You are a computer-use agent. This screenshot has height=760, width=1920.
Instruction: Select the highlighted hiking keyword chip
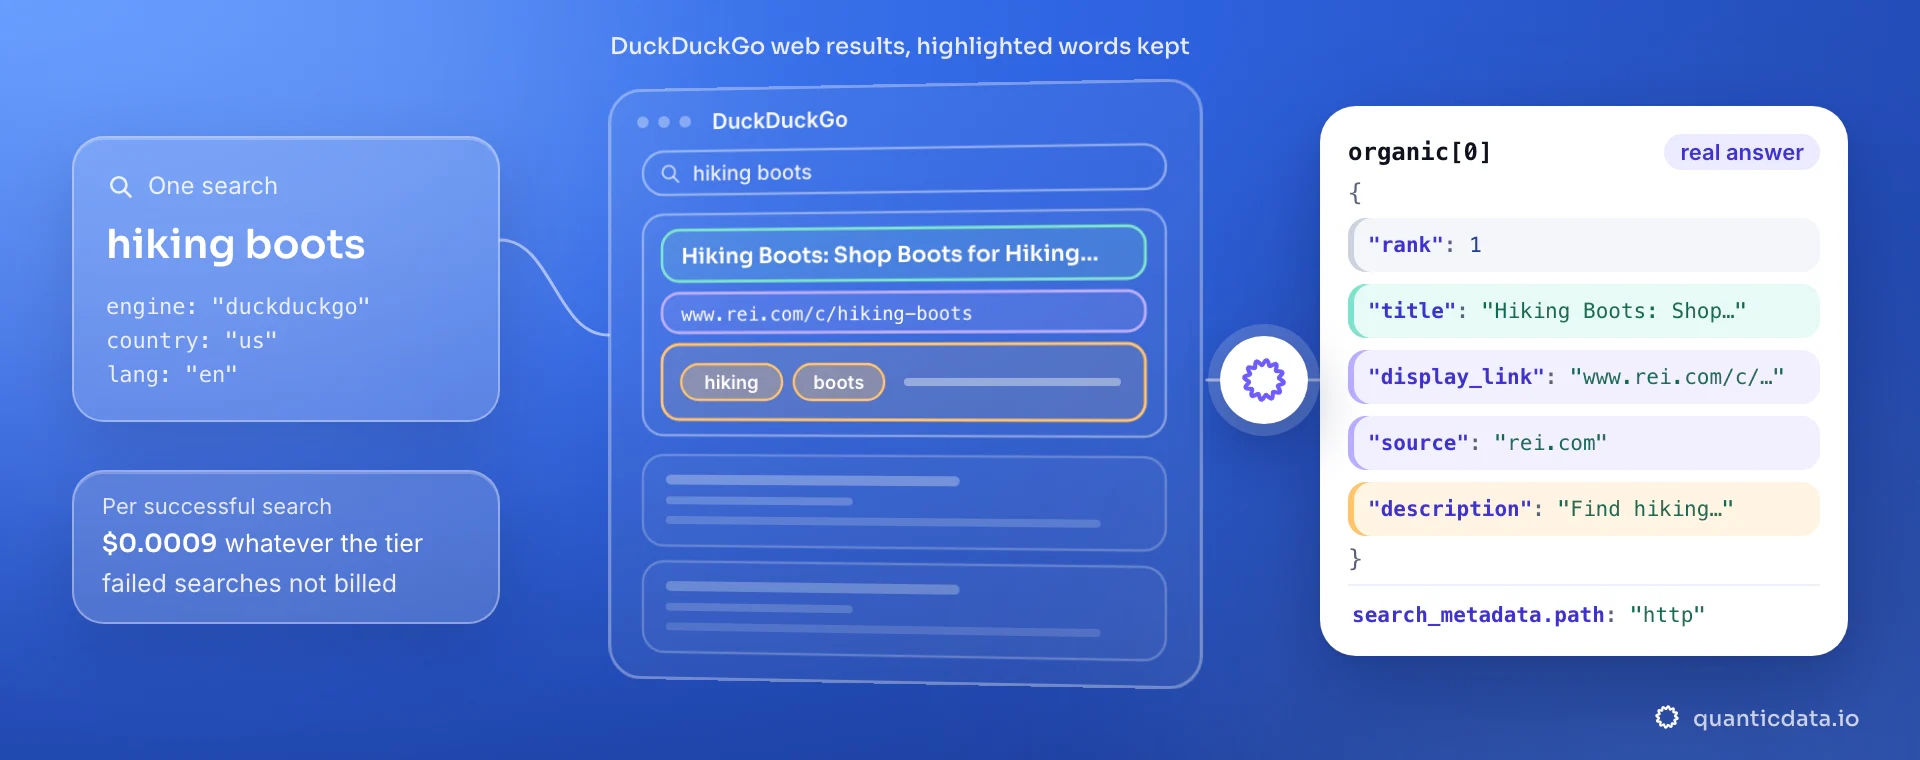(731, 382)
